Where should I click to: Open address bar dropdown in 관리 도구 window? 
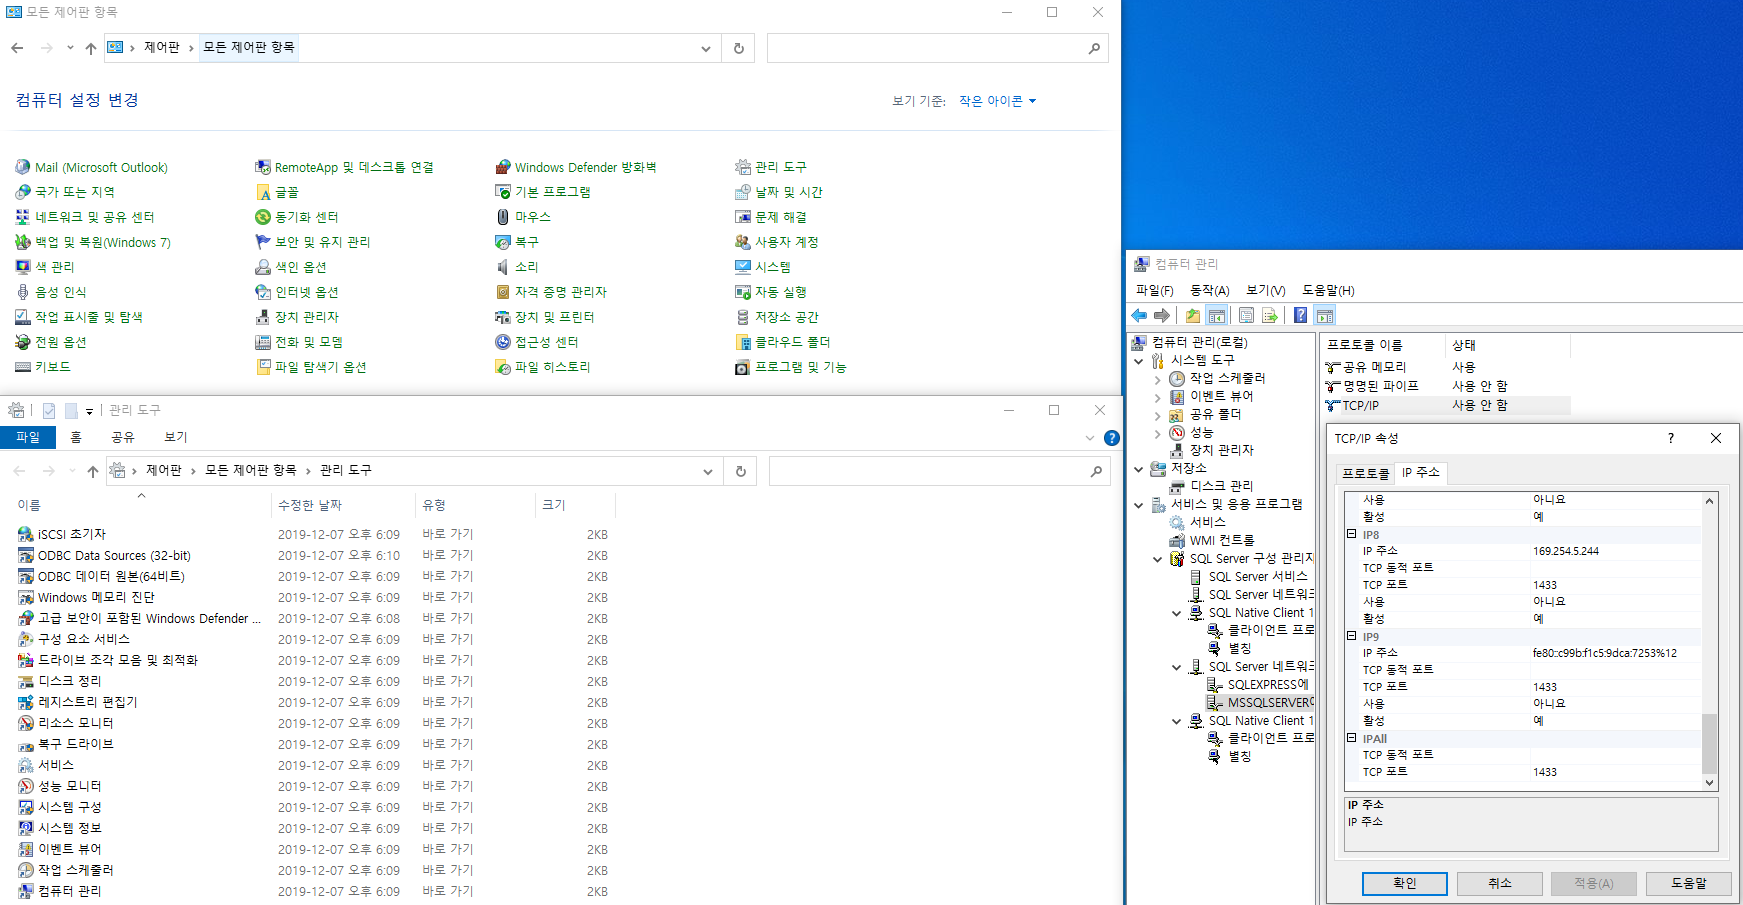coord(708,471)
